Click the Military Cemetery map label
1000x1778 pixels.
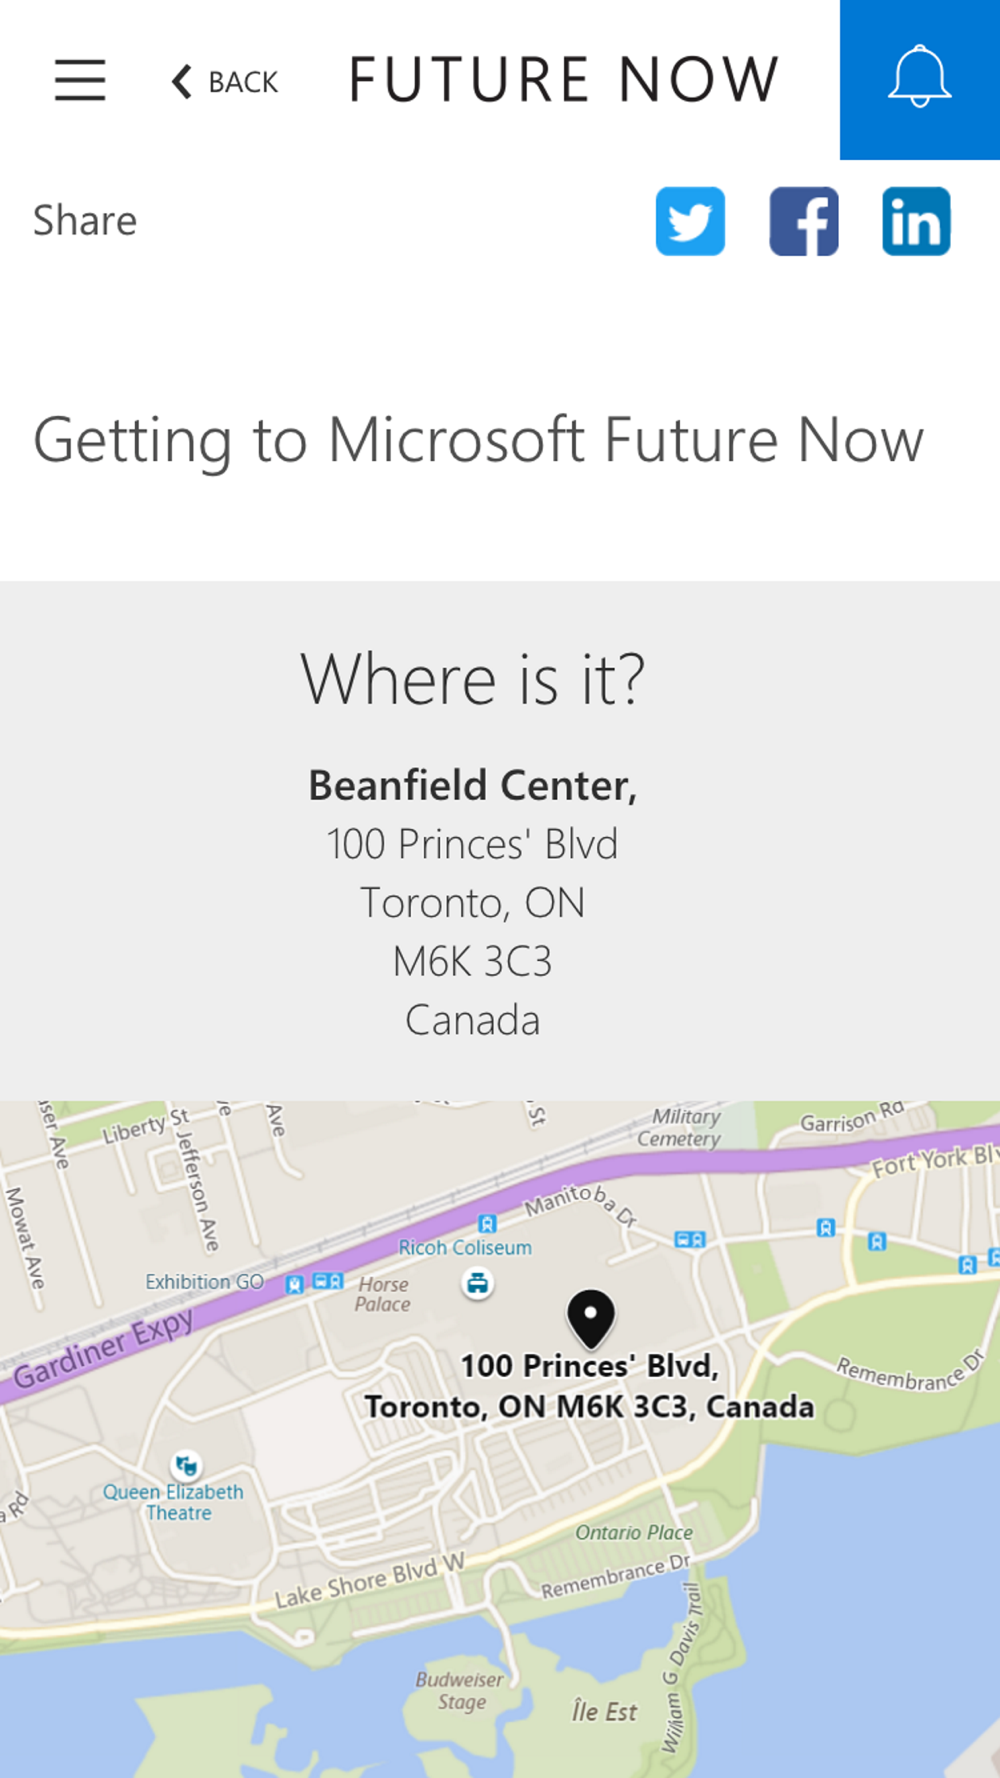(x=680, y=1127)
